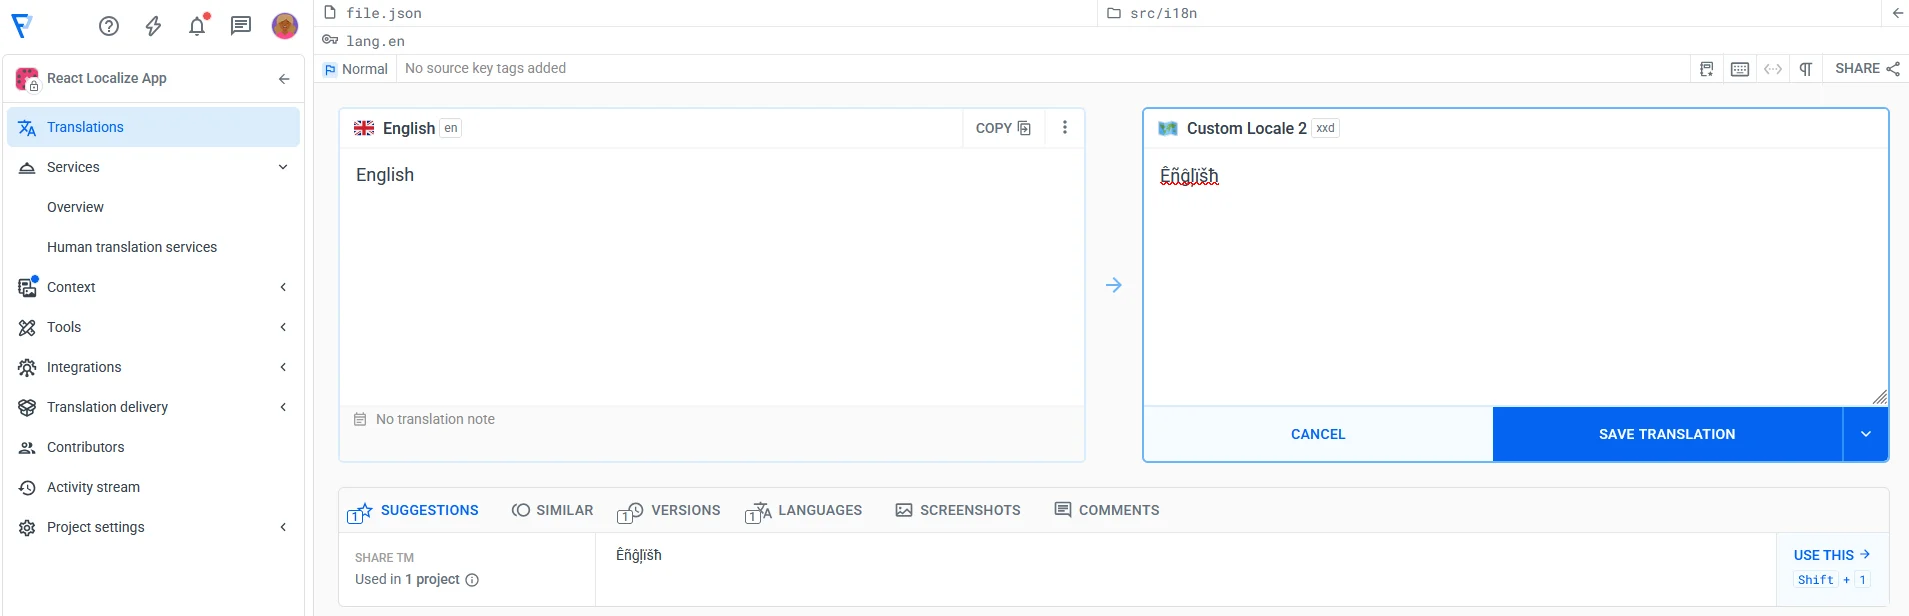Click the Activity stream history icon
Screen dimensions: 1909x616
(x=27, y=487)
